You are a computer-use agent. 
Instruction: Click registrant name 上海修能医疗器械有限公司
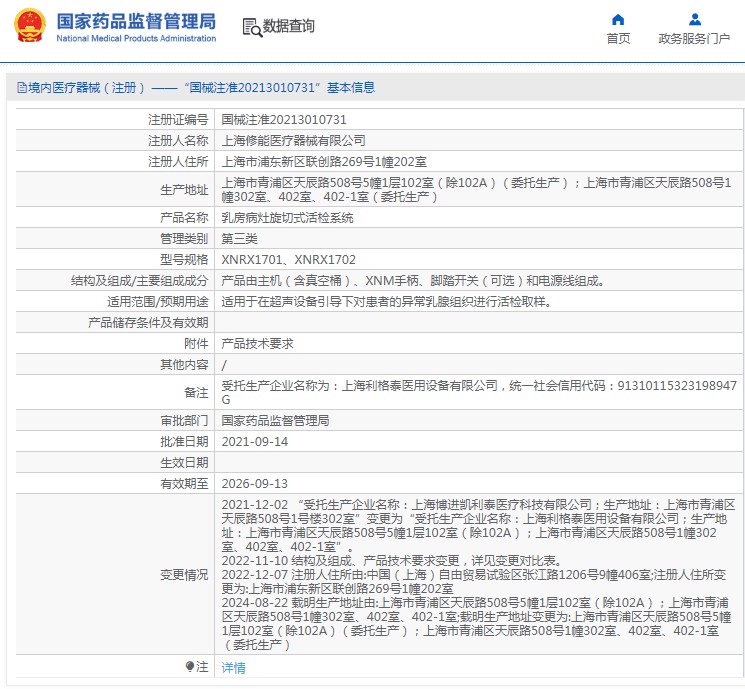coord(293,141)
